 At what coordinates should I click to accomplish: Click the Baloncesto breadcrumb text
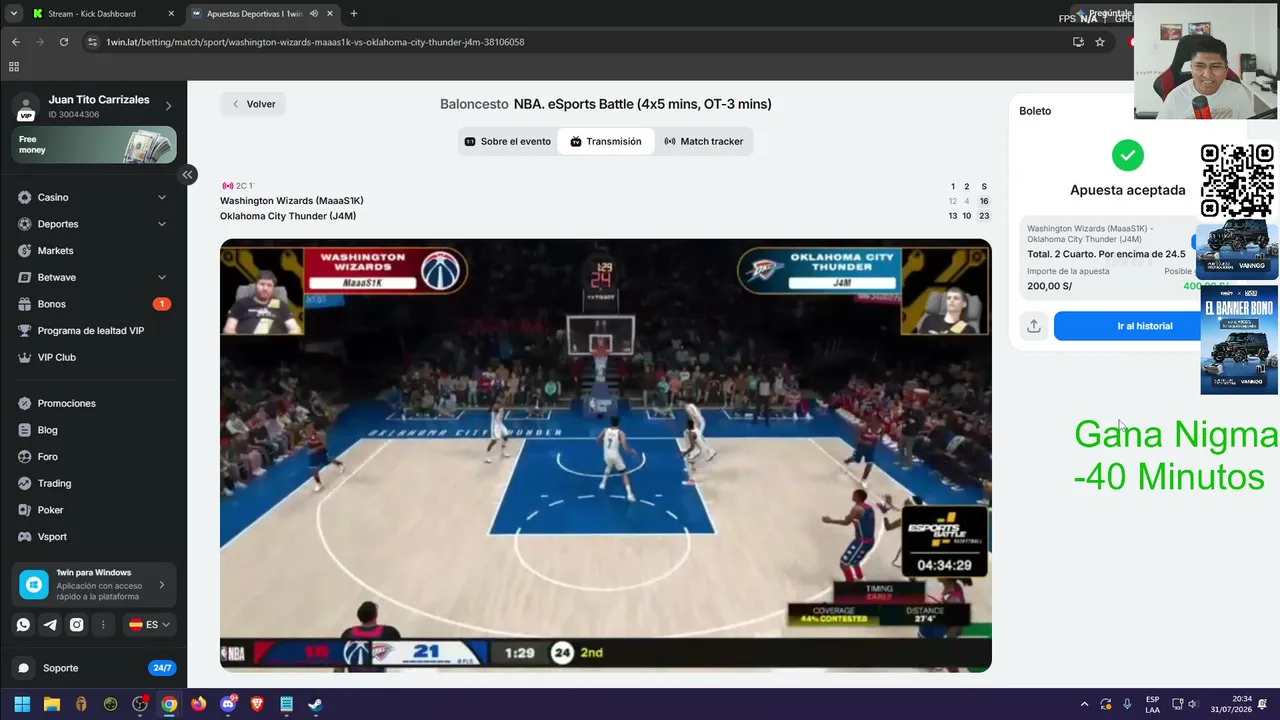click(474, 104)
